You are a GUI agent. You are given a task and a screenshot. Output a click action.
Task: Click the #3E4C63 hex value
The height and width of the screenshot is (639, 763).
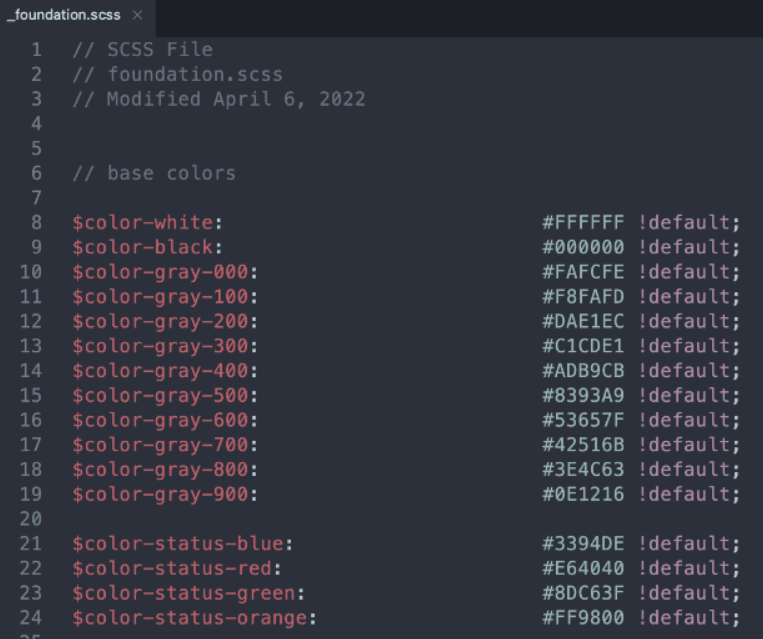tap(583, 470)
